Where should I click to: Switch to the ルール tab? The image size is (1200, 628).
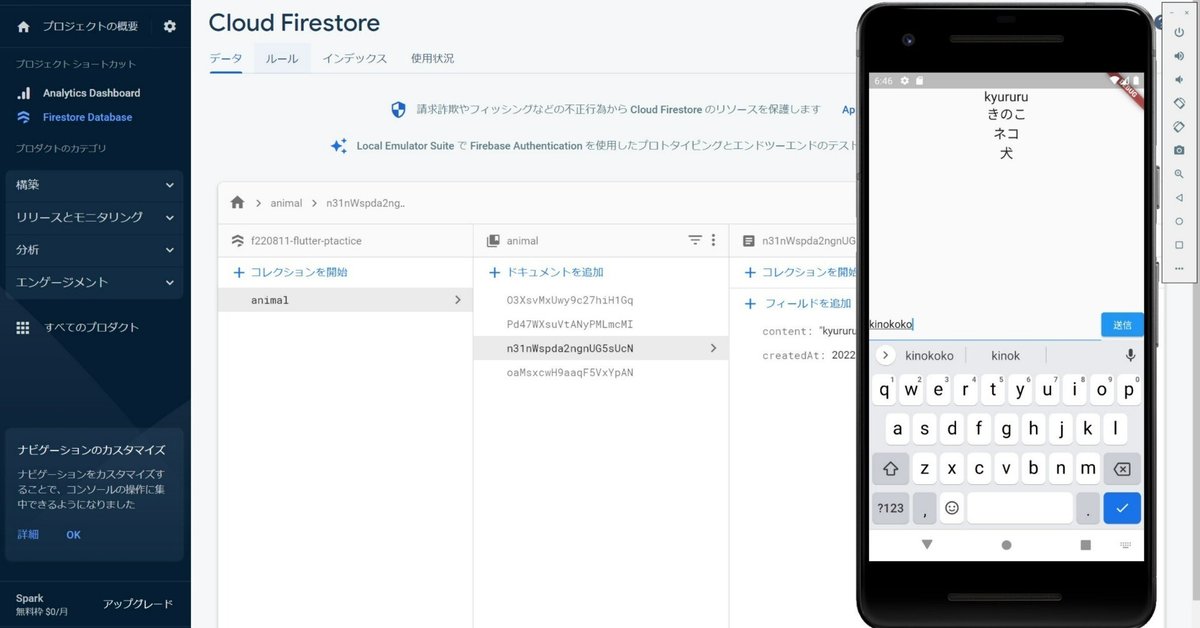coord(282,58)
